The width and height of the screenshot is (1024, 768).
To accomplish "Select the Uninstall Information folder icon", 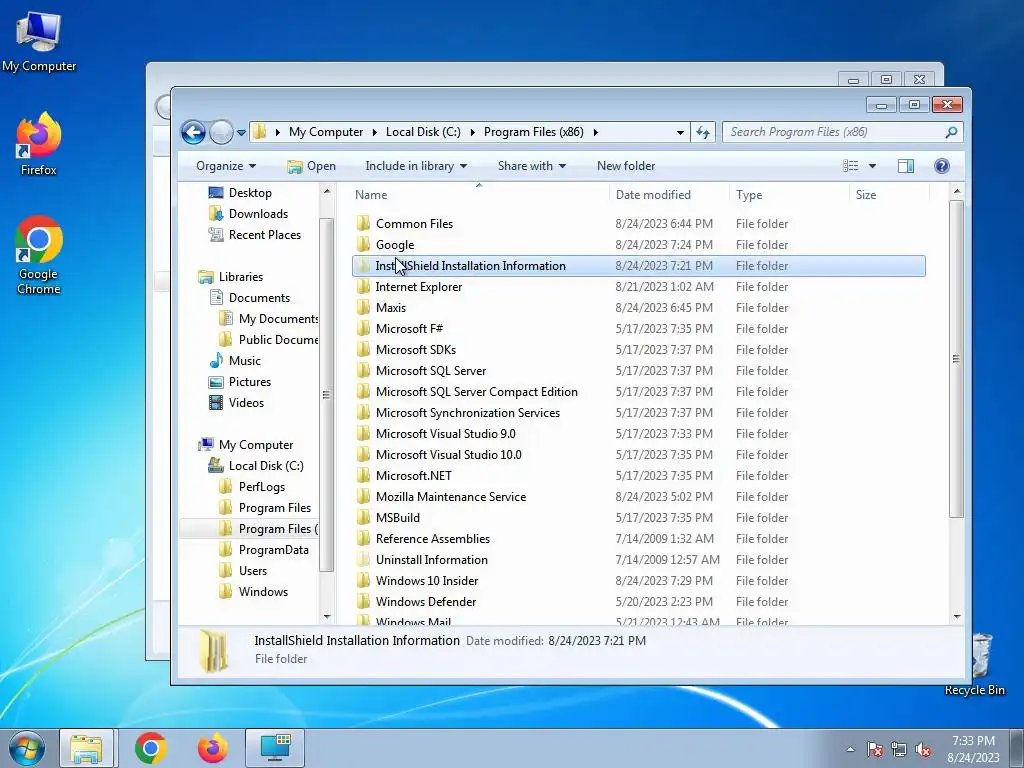I will 364,560.
